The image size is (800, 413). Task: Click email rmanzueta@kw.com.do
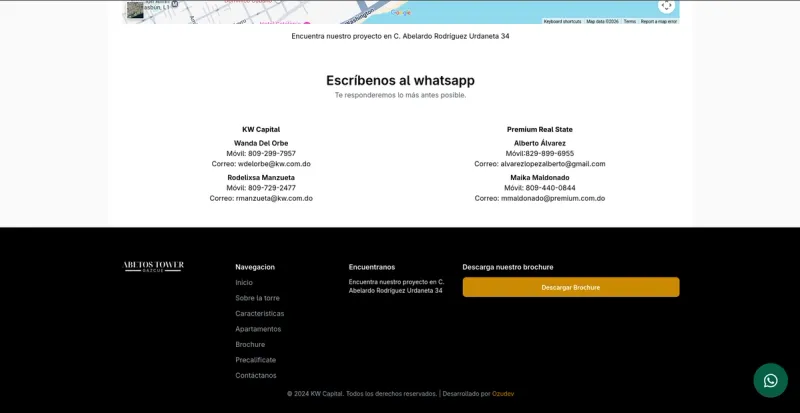coord(274,198)
